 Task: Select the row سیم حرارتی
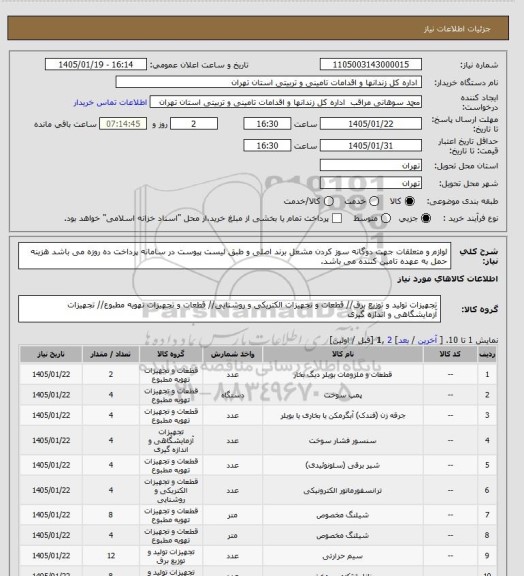pos(258,556)
